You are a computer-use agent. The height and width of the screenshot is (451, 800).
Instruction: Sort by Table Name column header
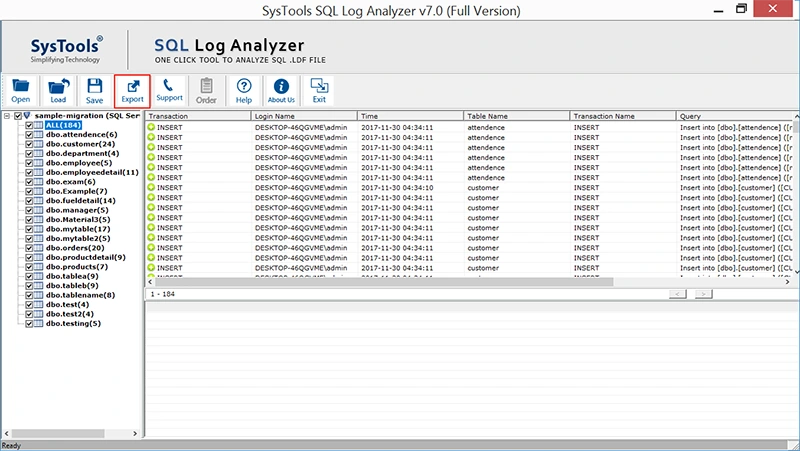[516, 116]
